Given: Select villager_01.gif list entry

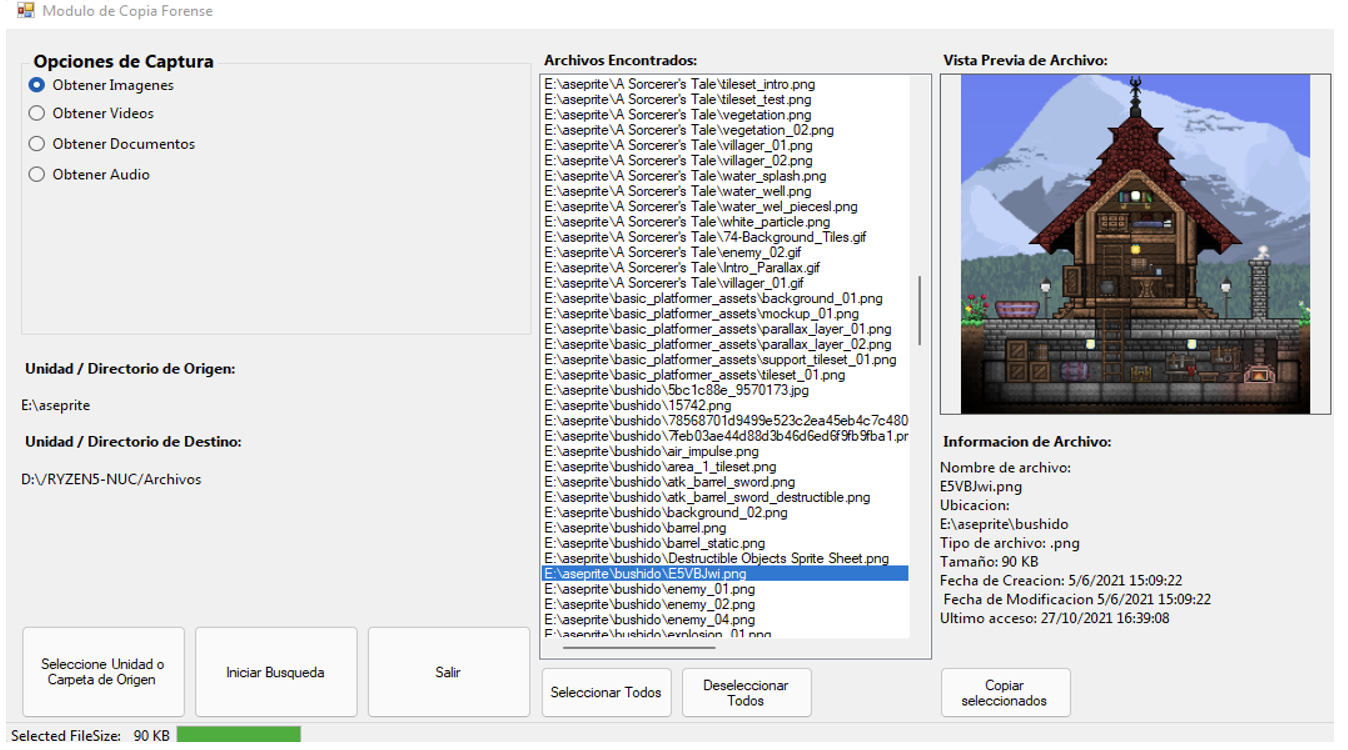Looking at the screenshot, I should (x=725, y=283).
